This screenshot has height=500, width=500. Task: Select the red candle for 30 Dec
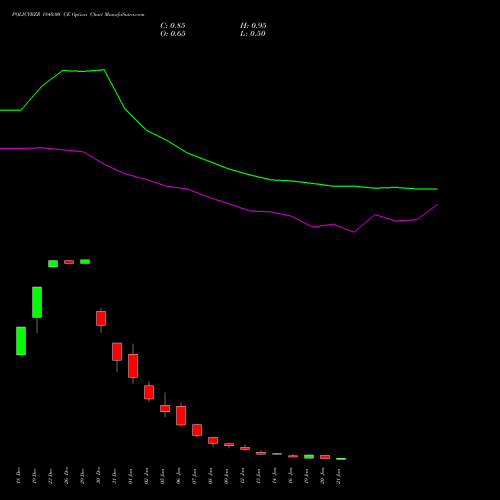tap(101, 318)
